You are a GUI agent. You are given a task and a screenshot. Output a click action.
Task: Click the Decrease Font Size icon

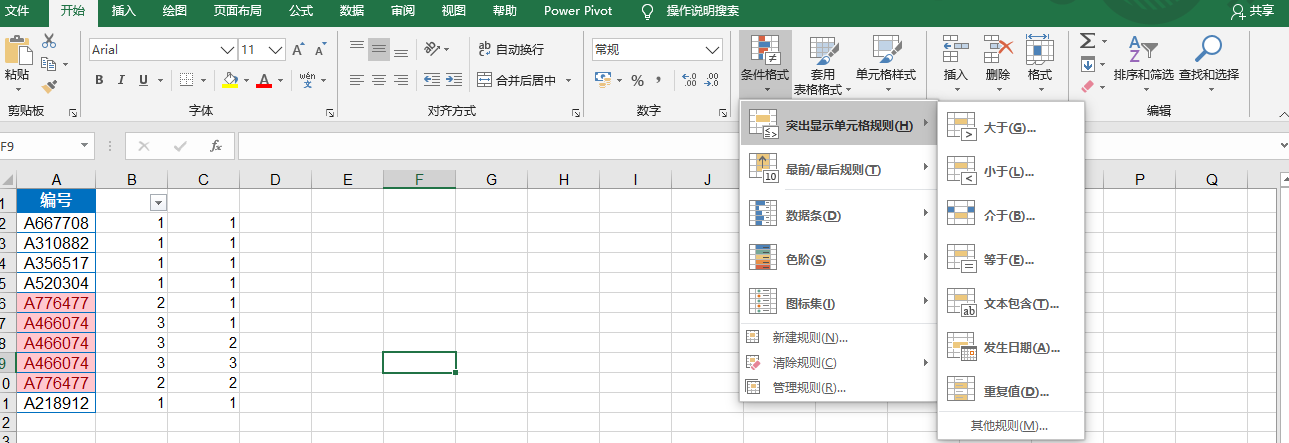click(x=321, y=49)
